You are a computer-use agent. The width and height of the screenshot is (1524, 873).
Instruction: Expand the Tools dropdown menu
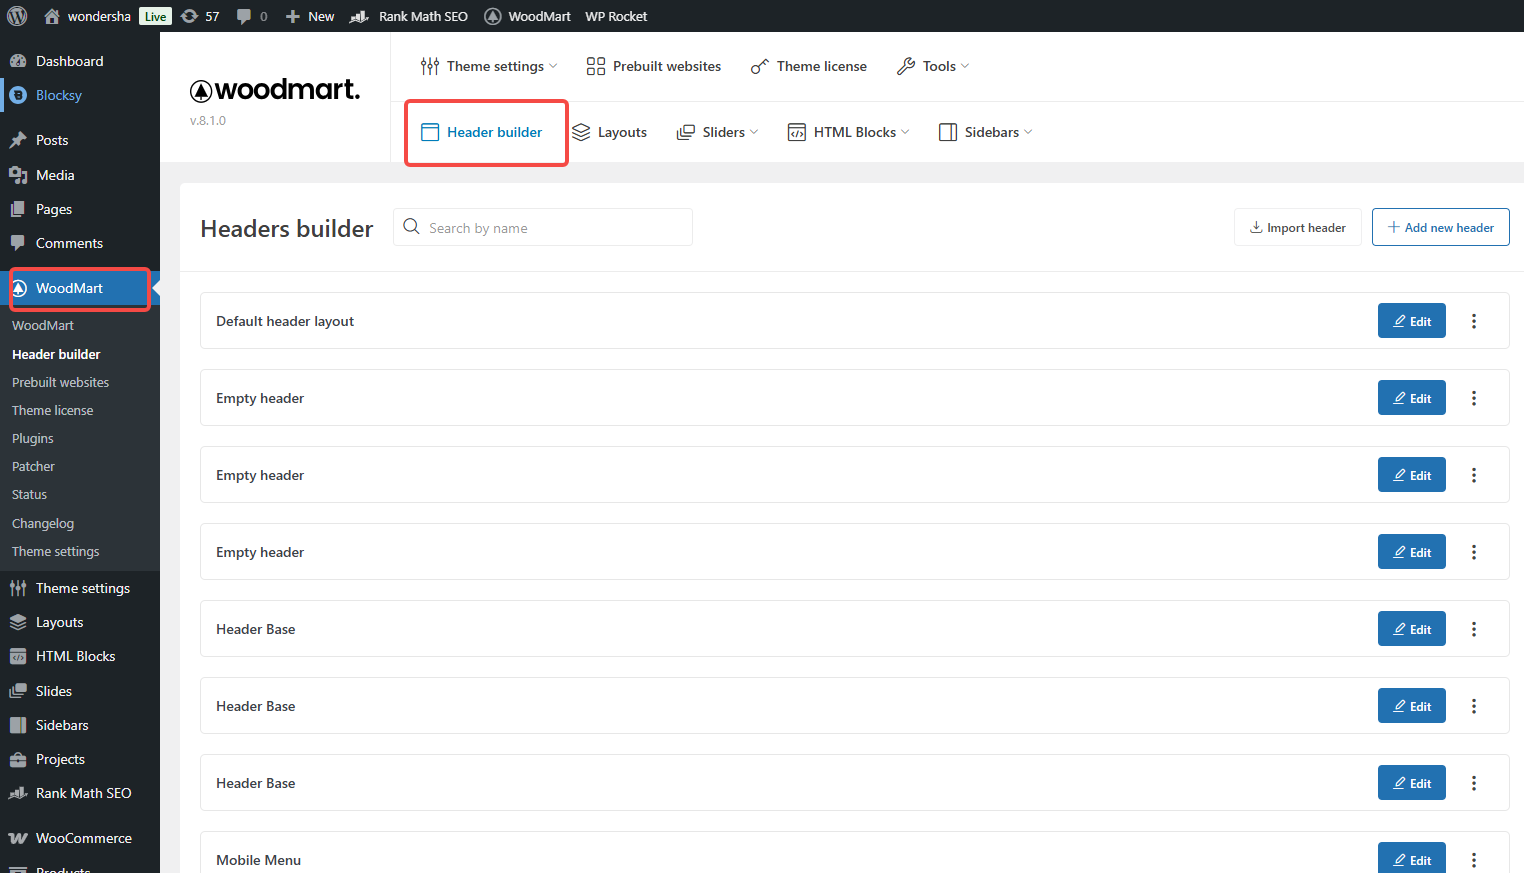[934, 66]
